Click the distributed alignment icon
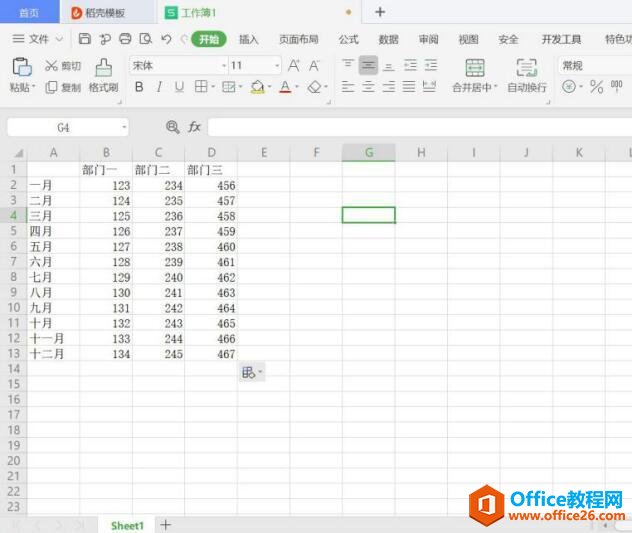This screenshot has width=632, height=533. pos(429,87)
